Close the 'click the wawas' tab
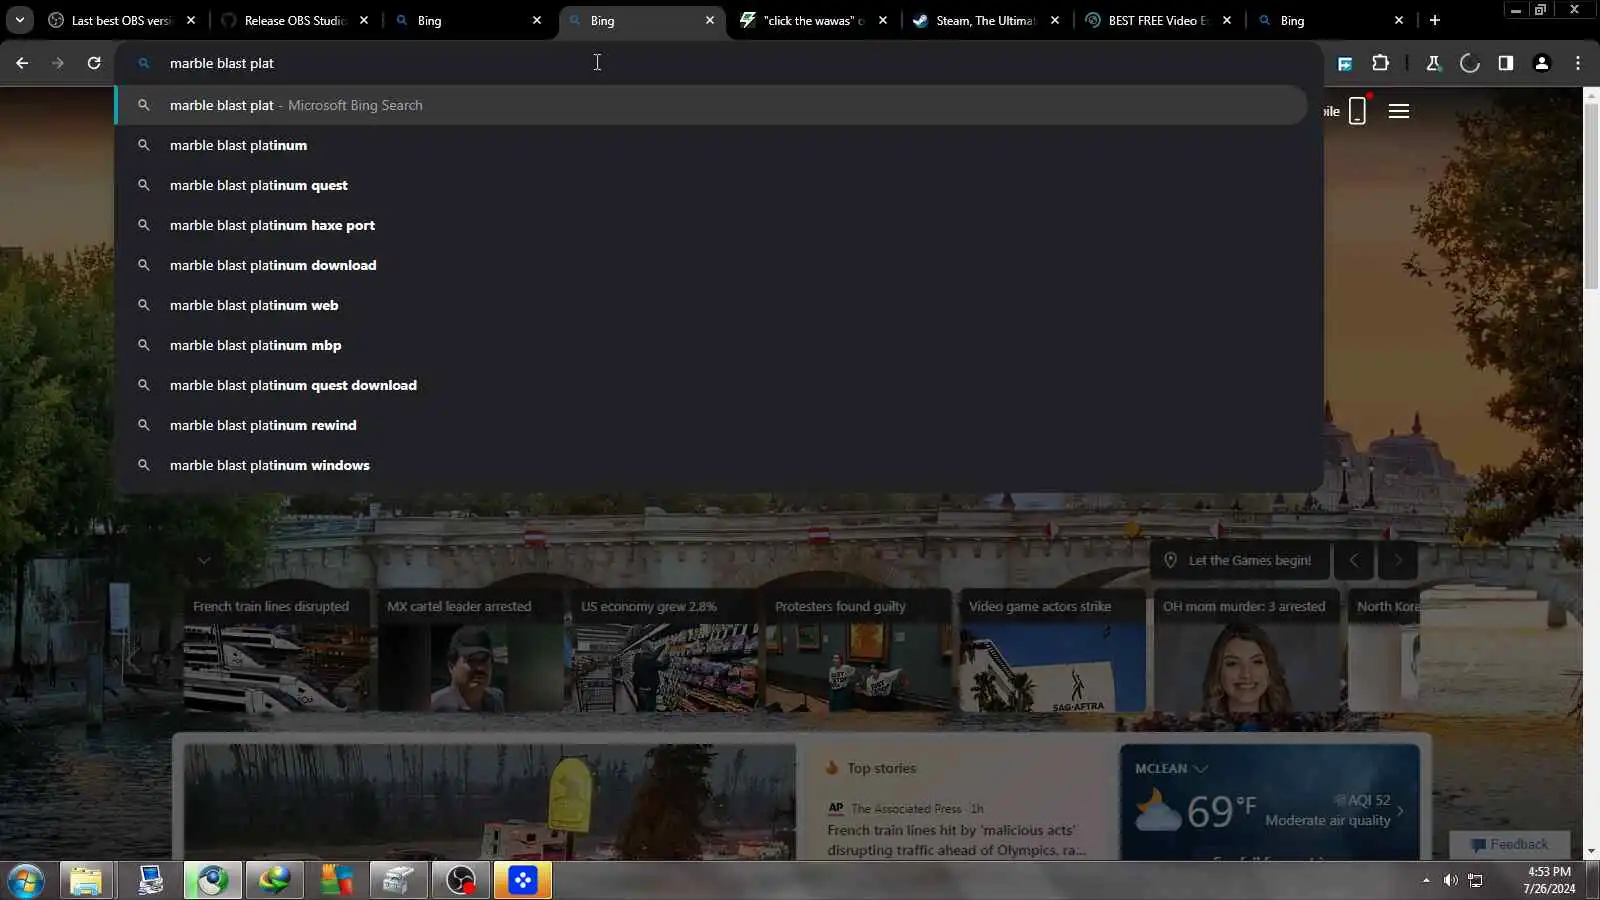The width and height of the screenshot is (1600, 900). [x=883, y=20]
